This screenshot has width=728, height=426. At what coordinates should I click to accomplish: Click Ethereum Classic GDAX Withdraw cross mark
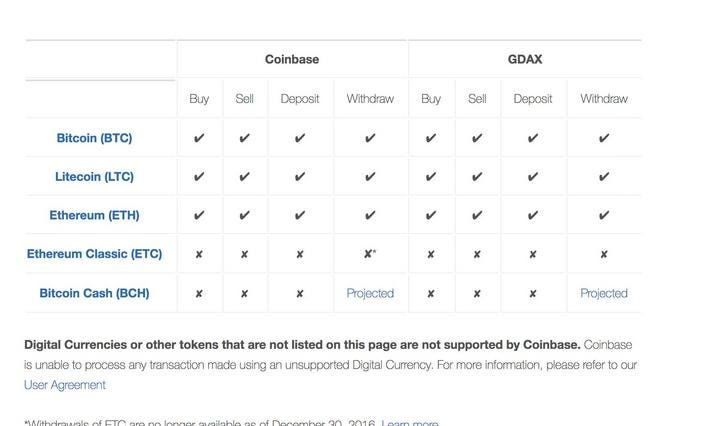point(604,254)
